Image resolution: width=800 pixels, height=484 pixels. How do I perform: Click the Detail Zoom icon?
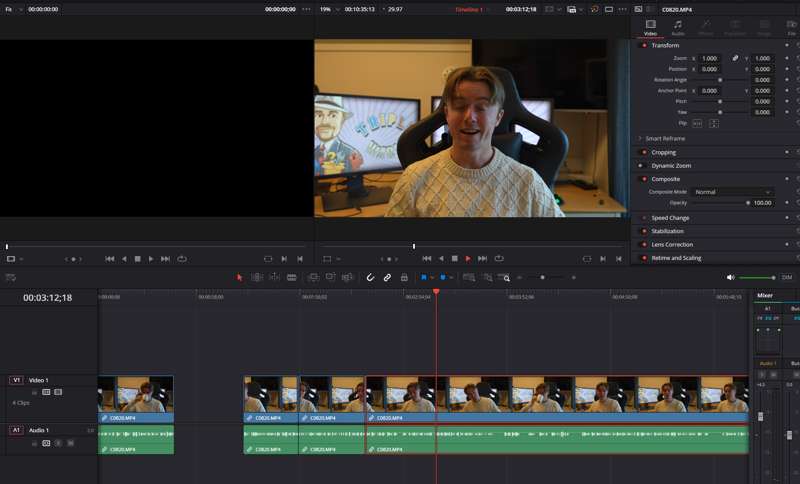(488, 277)
